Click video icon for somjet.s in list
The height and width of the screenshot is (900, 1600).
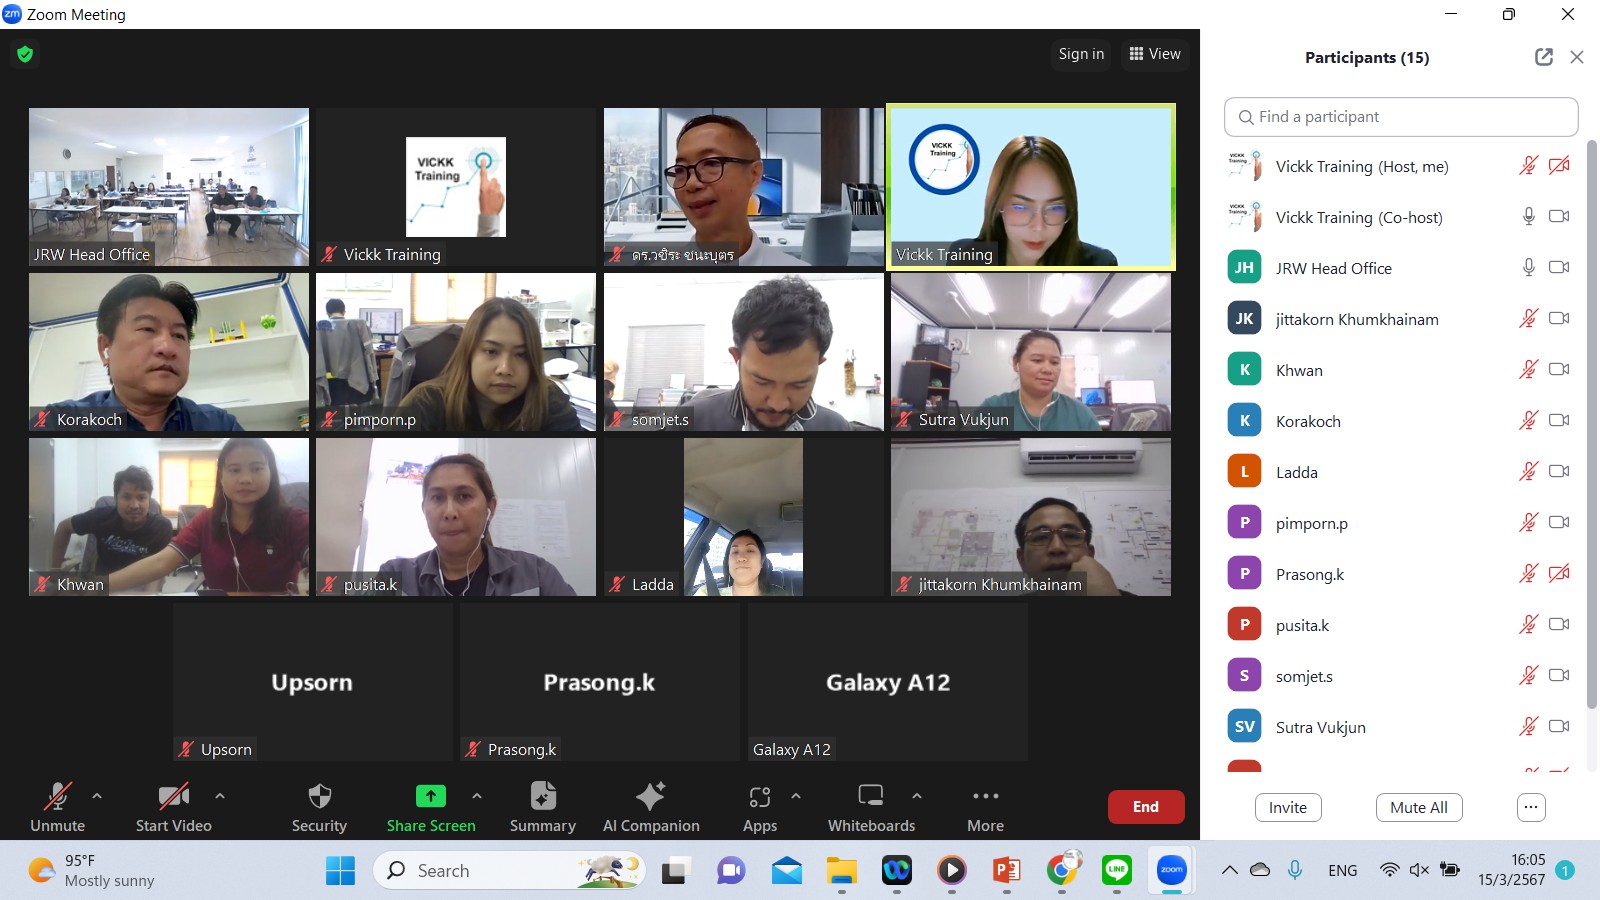coord(1559,676)
